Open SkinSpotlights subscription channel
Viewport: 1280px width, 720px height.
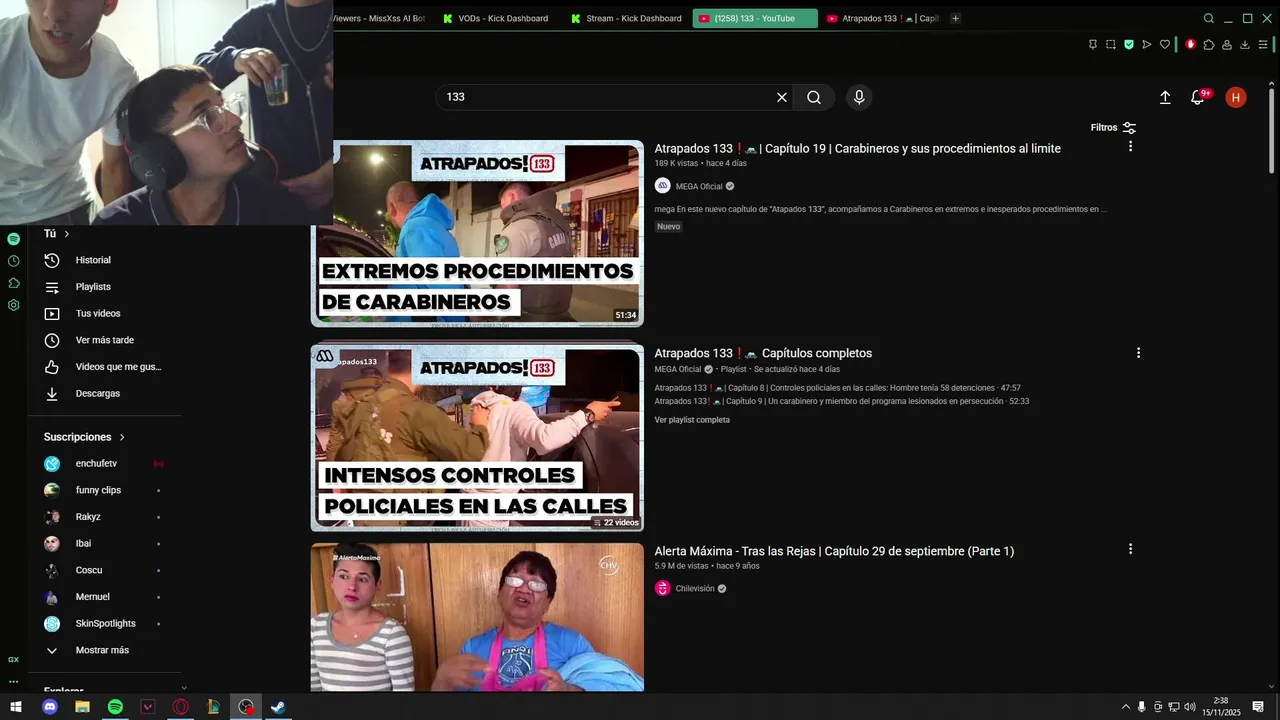[105, 624]
